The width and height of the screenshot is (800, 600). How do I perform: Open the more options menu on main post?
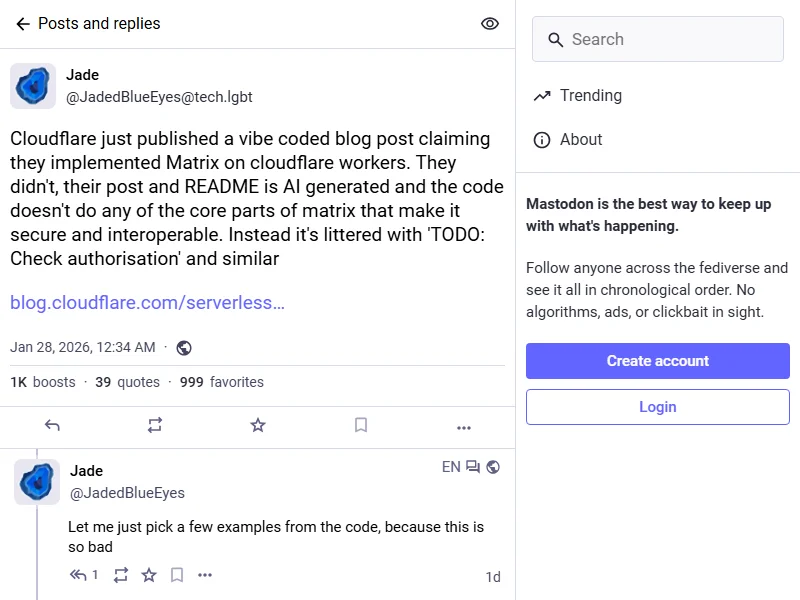click(464, 427)
